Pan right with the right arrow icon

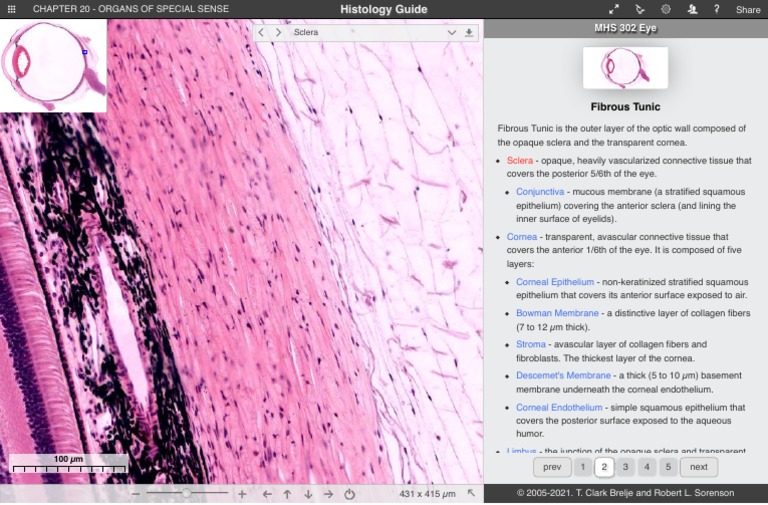(329, 494)
